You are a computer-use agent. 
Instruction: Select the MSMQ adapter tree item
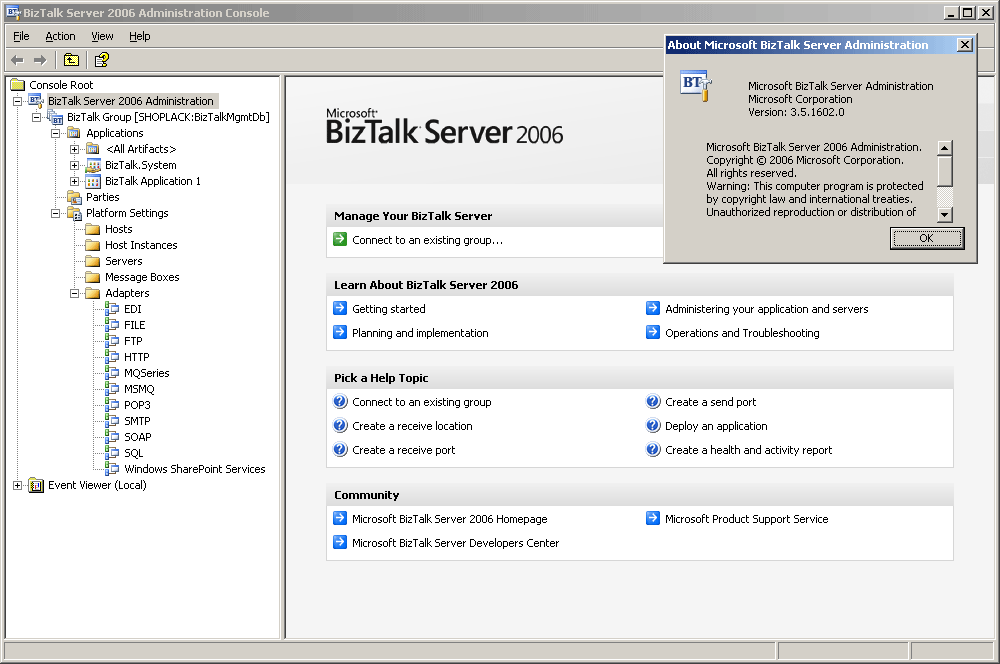point(139,389)
